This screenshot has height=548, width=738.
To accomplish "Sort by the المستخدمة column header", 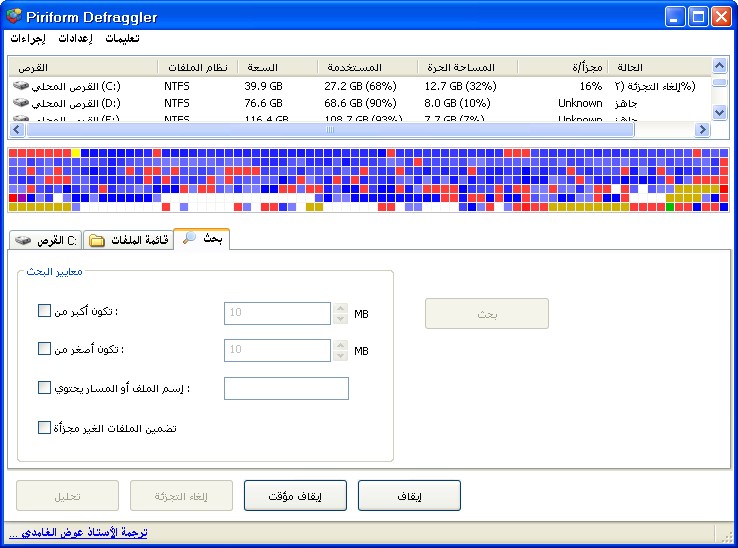I will (x=368, y=67).
